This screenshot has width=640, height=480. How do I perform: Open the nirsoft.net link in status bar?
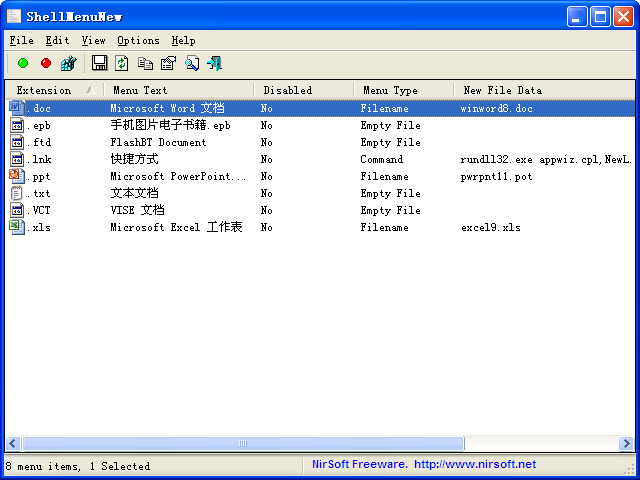(475, 464)
